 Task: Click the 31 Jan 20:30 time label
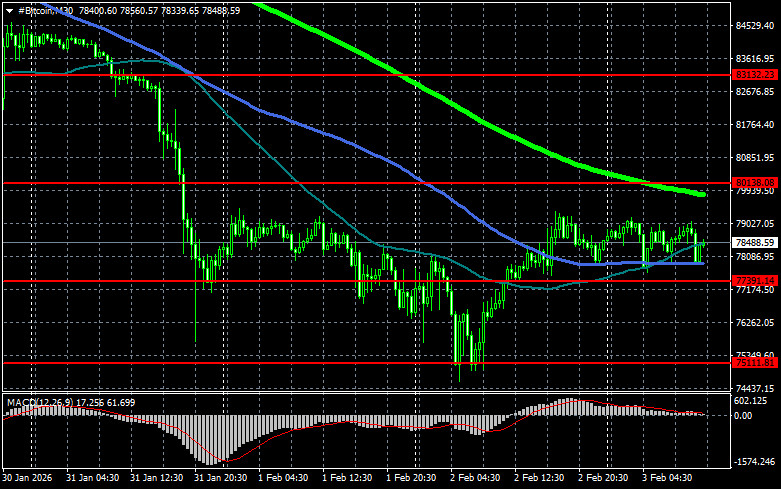(x=221, y=478)
